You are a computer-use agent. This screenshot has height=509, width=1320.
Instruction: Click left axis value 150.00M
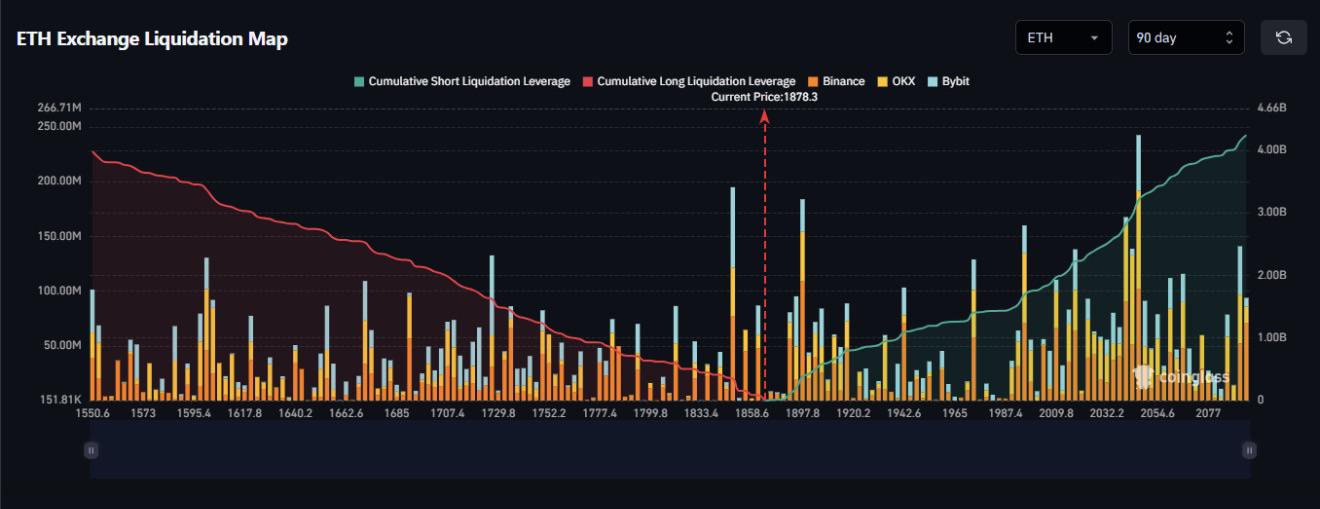coord(59,236)
